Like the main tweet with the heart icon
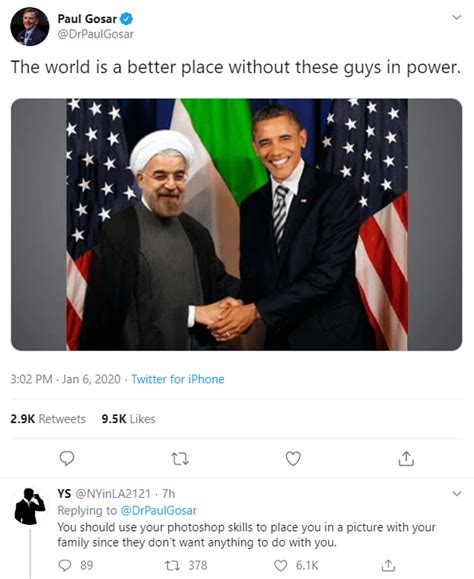This screenshot has height=579, width=474. coord(293,459)
